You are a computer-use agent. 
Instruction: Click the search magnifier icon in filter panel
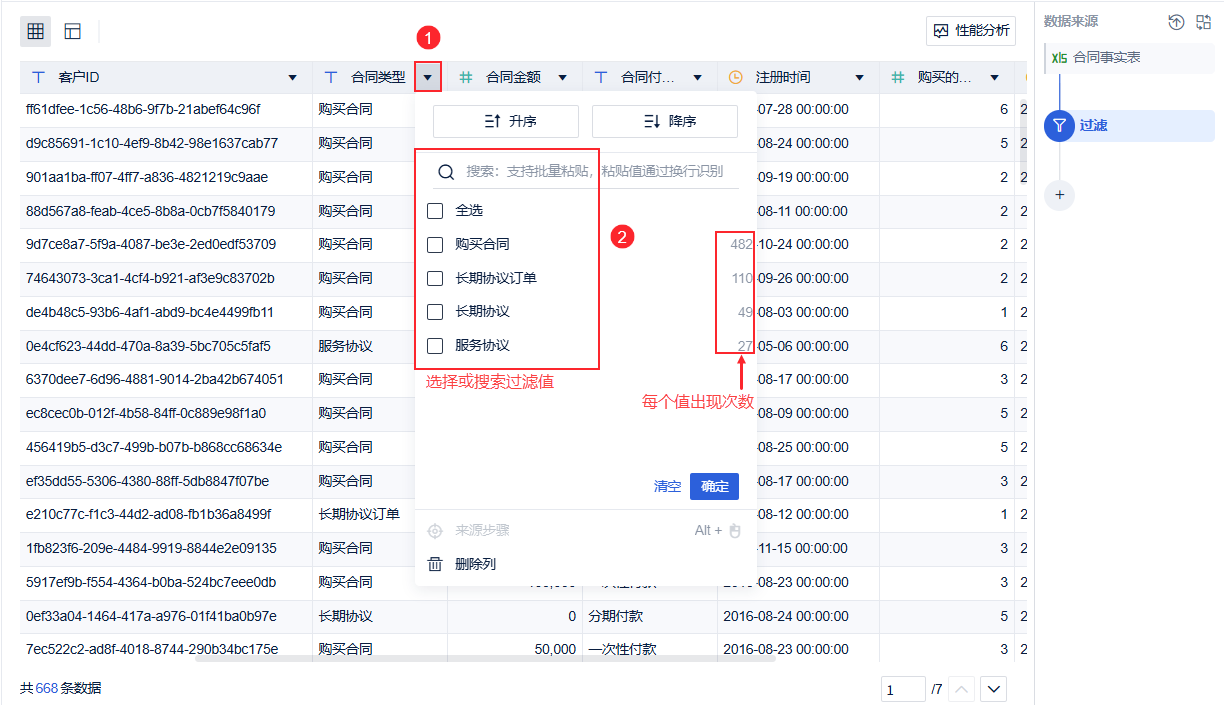point(447,171)
